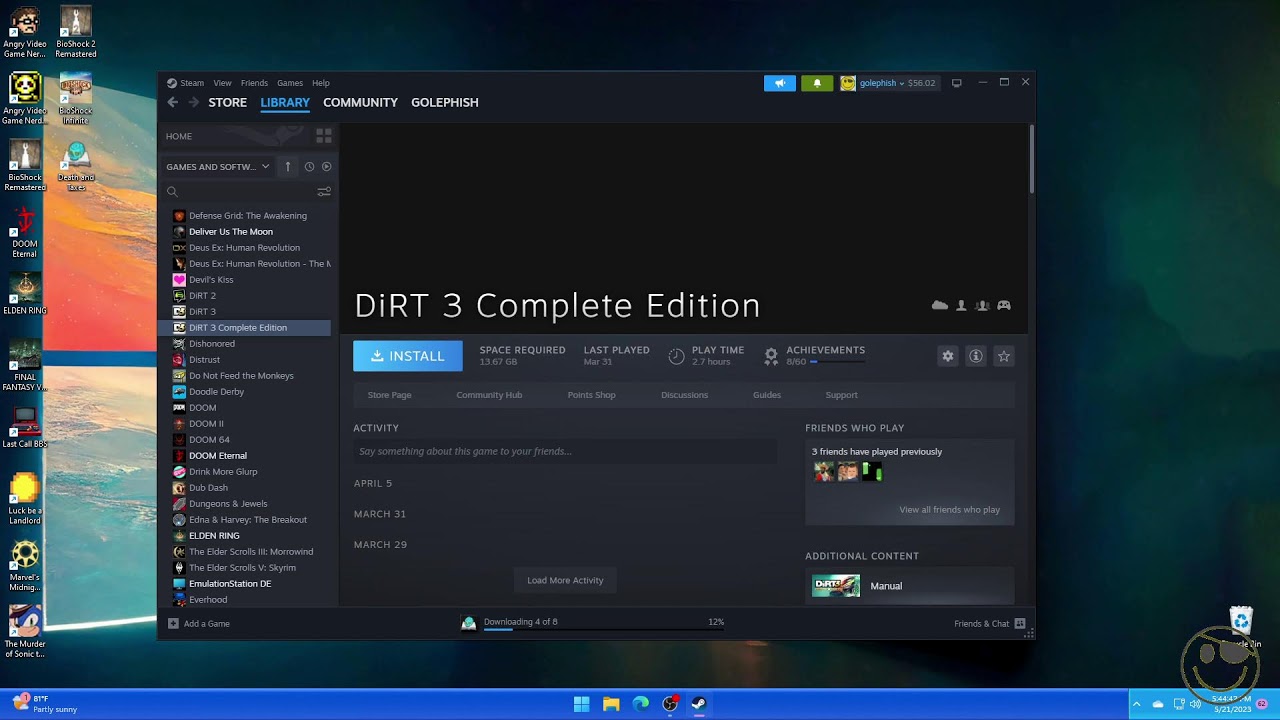Go to the STORE tab
Screen dimensions: 1280x720
(x=227, y=102)
